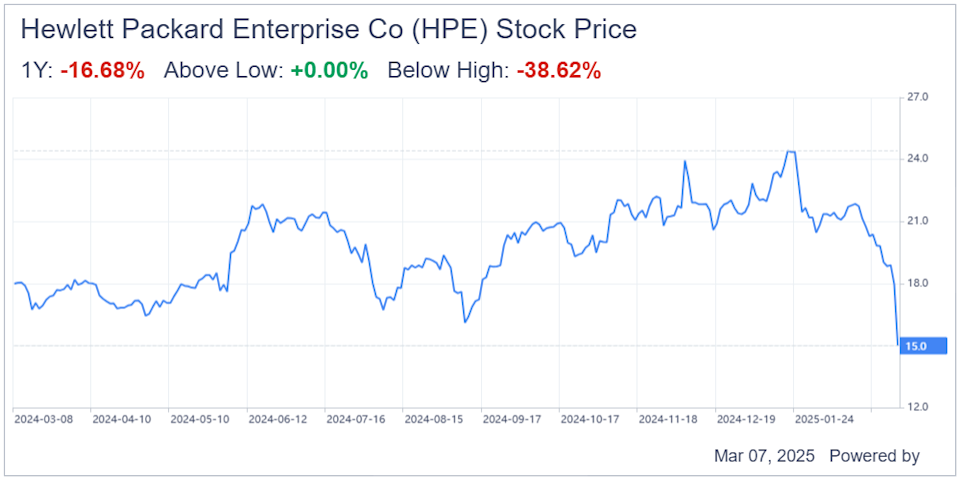The width and height of the screenshot is (960, 480).
Task: Select the 2024-08-15 date on the x-axis
Action: click(x=434, y=419)
